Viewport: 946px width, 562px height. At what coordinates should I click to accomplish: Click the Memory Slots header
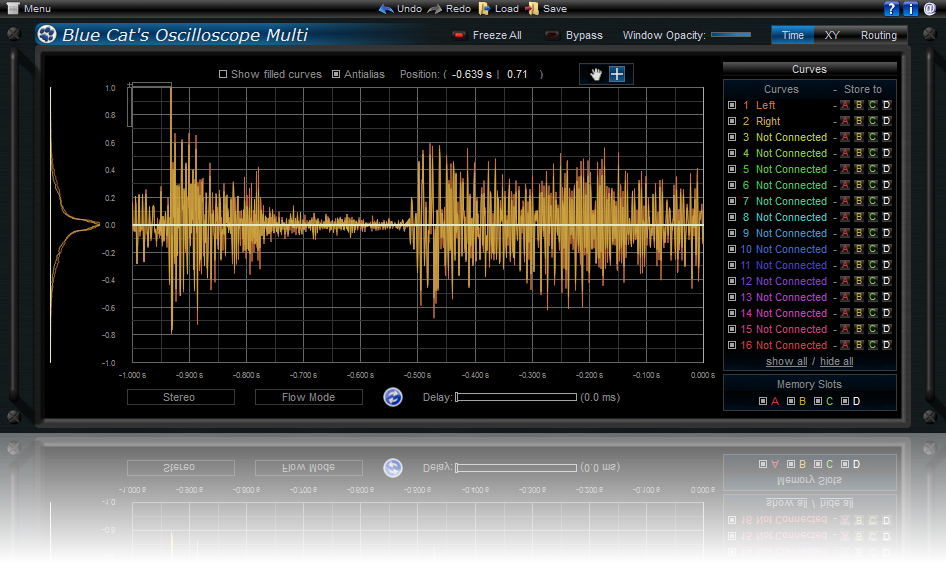pos(809,384)
